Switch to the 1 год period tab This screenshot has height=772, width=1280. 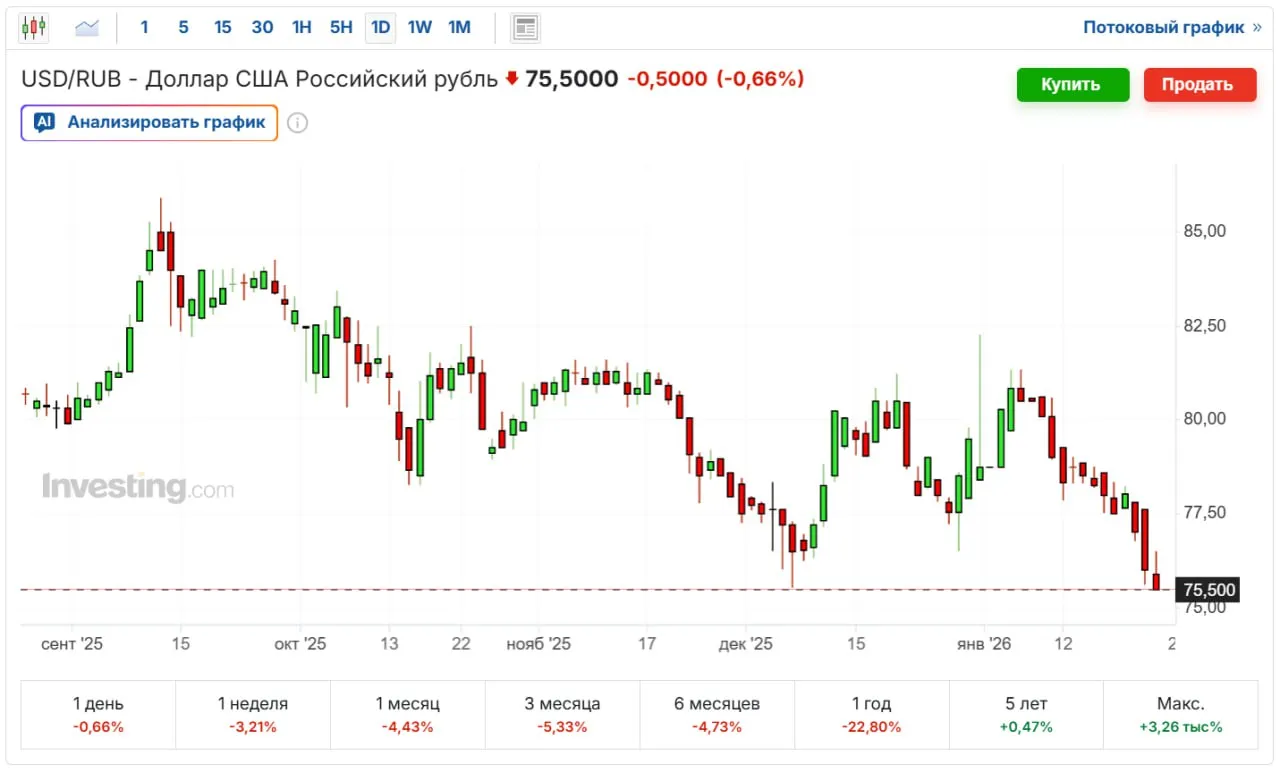[871, 714]
